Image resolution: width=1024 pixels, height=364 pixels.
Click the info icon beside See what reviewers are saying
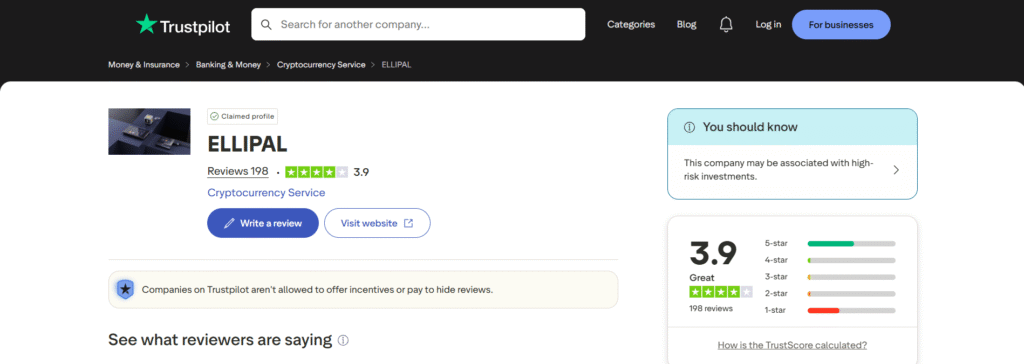click(x=344, y=340)
